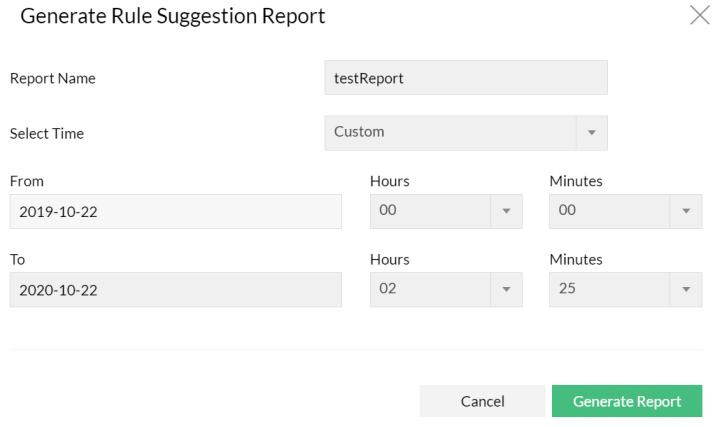Click the arrow icon on From Hours
717x427 pixels.
[505, 211]
